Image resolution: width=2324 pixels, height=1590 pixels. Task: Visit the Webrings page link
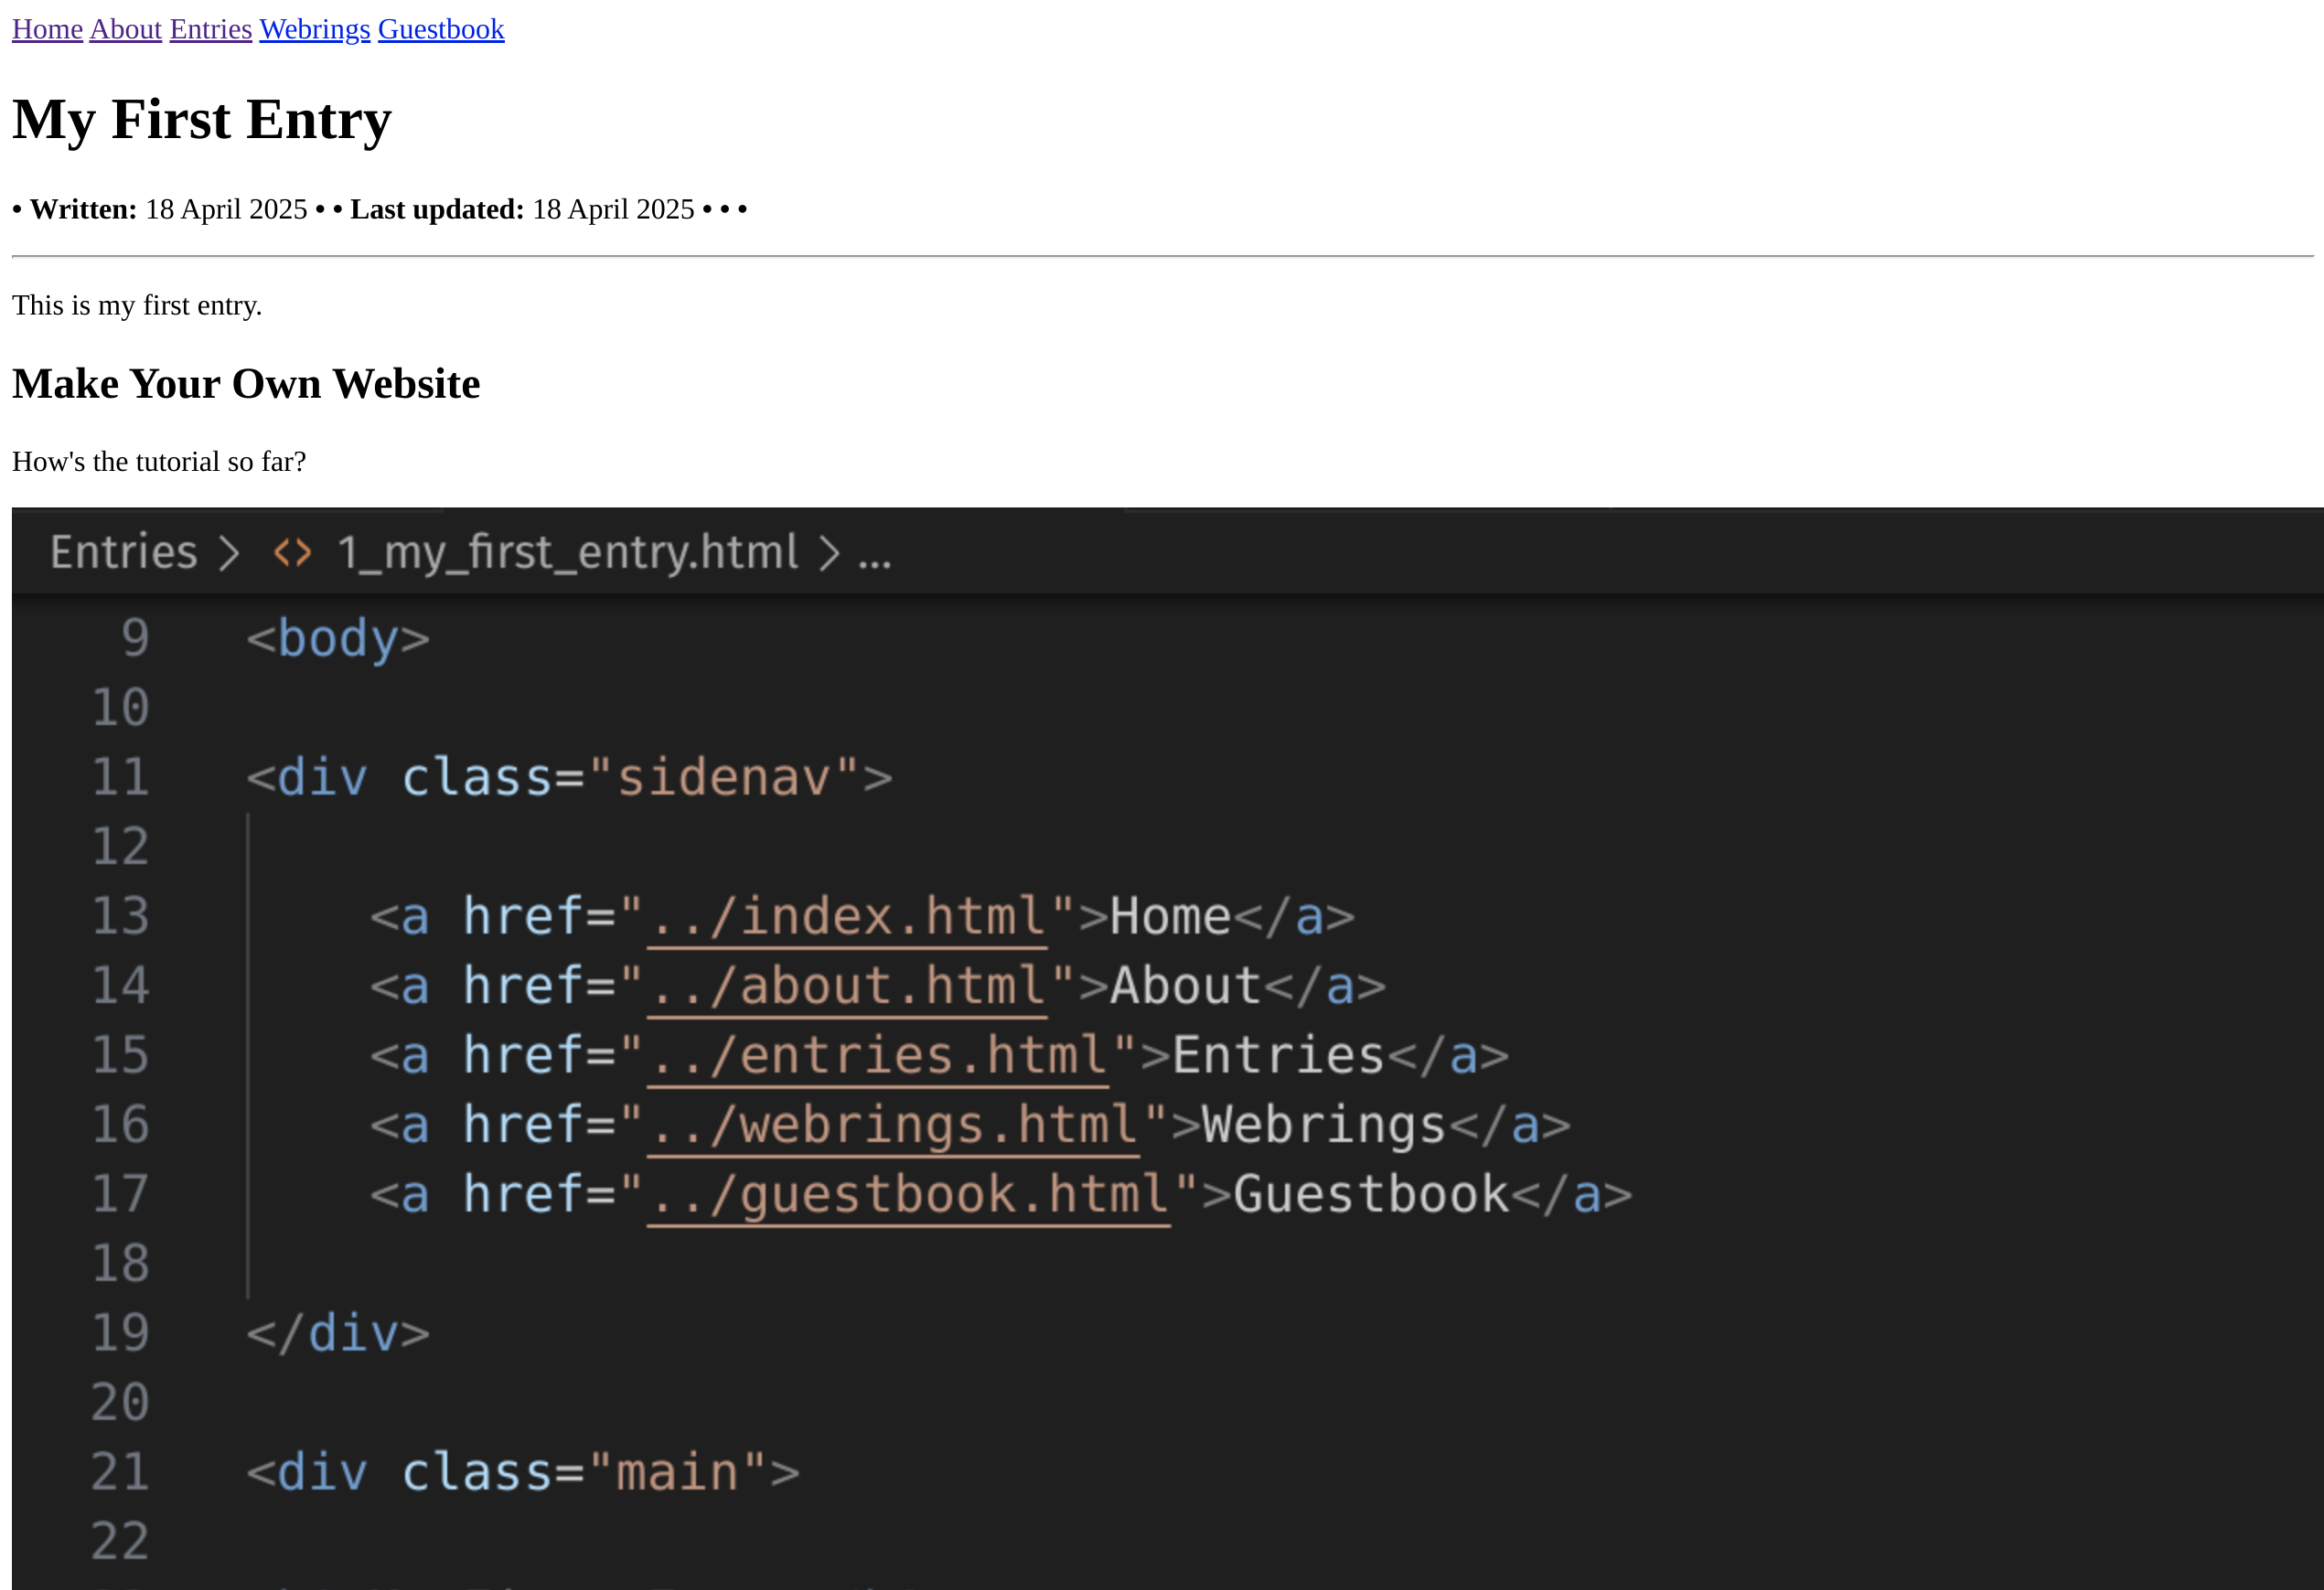click(x=314, y=29)
